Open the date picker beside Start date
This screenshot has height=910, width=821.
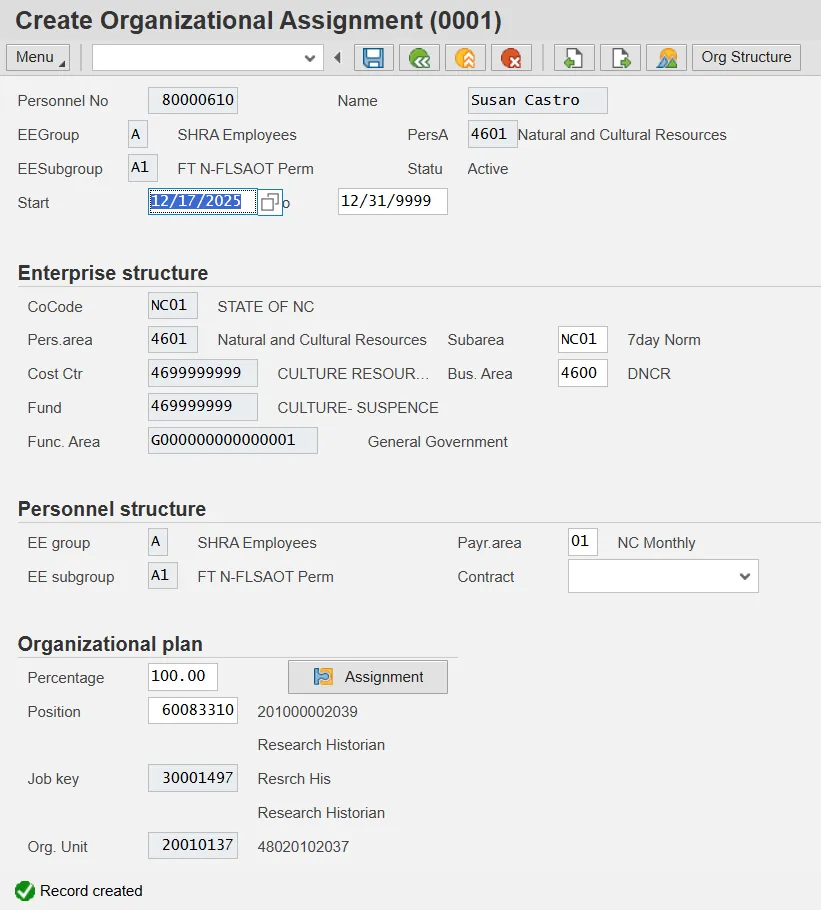(x=270, y=203)
